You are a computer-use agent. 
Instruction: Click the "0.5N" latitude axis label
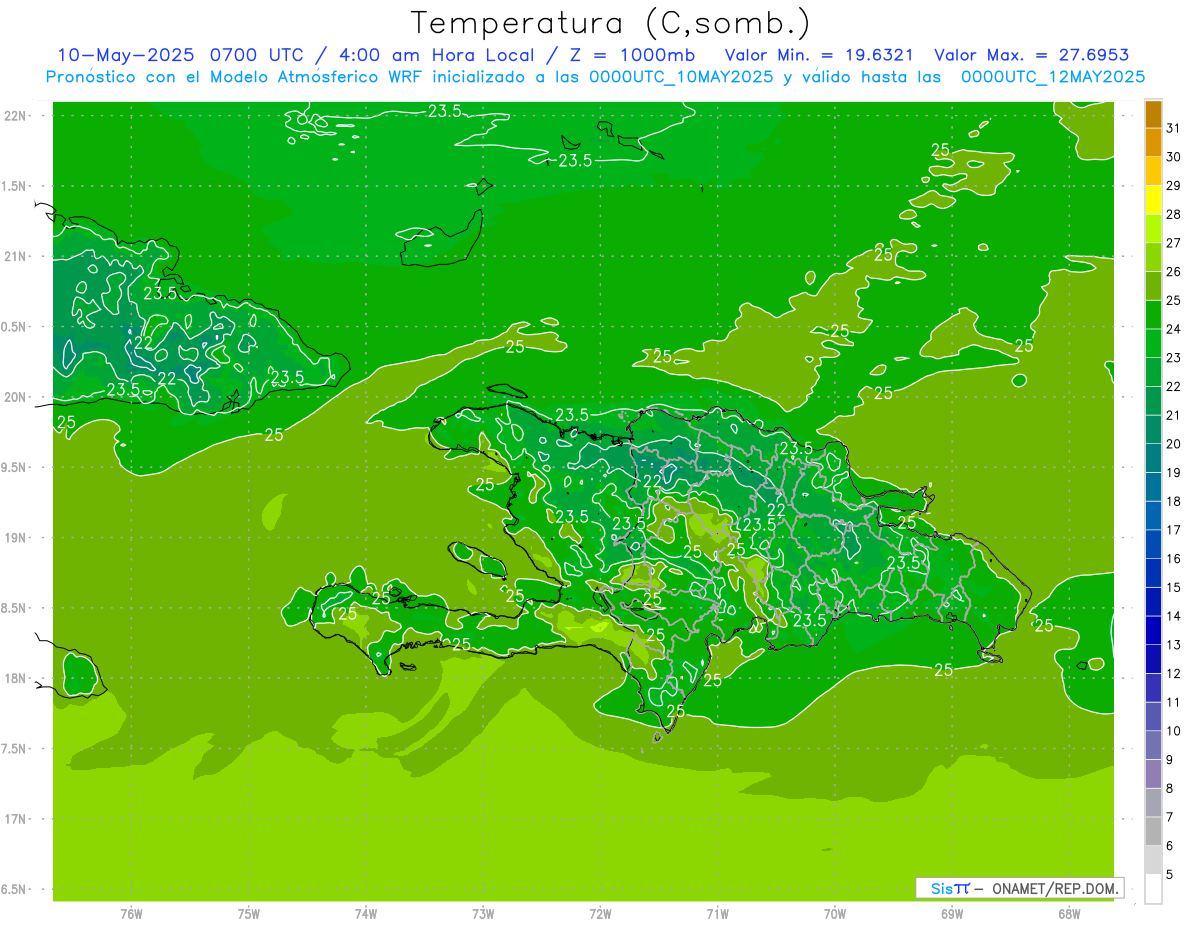point(15,327)
